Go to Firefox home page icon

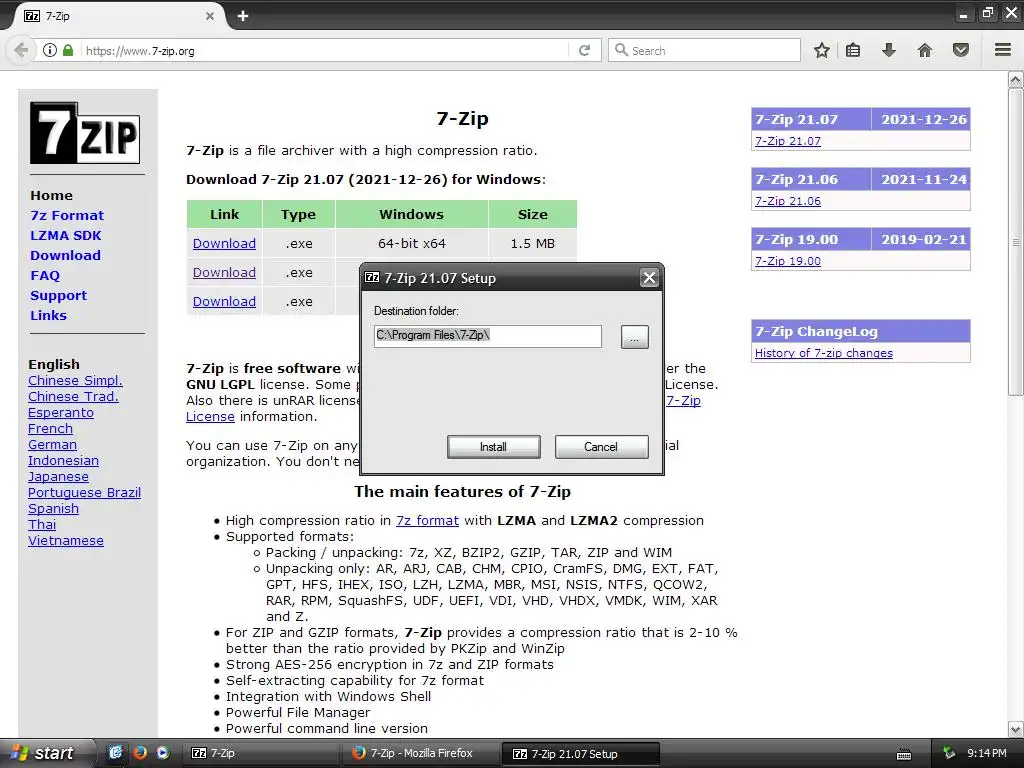tap(925, 50)
